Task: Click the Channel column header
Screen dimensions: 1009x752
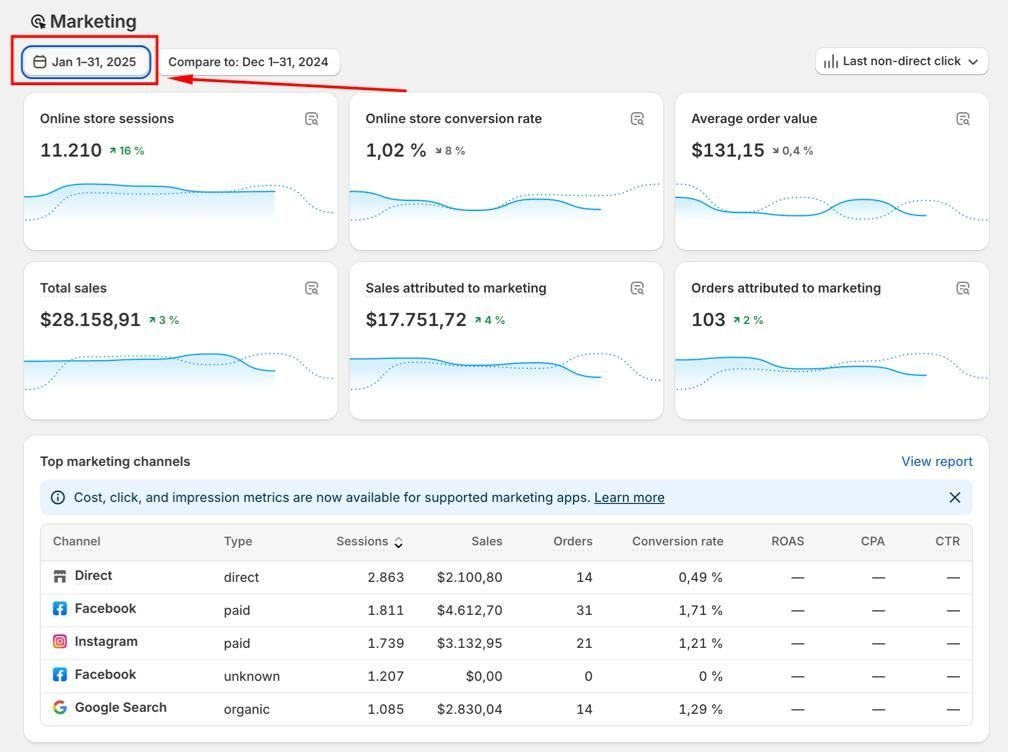Action: click(77, 541)
